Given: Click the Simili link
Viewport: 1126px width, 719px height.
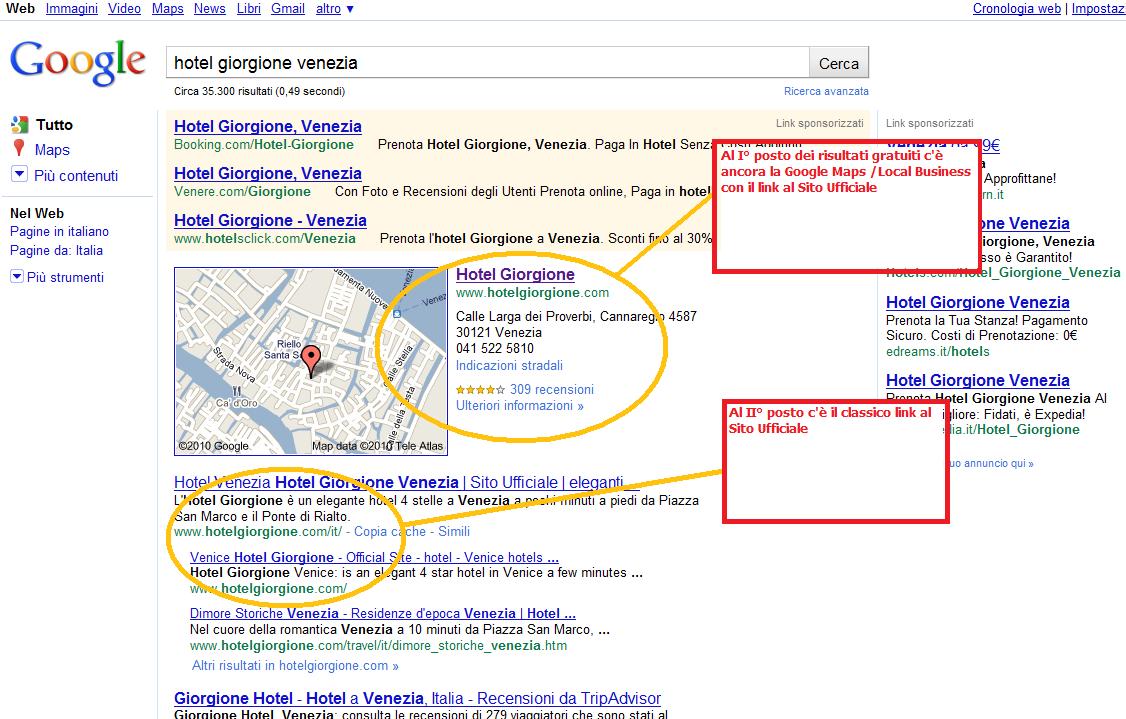Looking at the screenshot, I should (454, 532).
